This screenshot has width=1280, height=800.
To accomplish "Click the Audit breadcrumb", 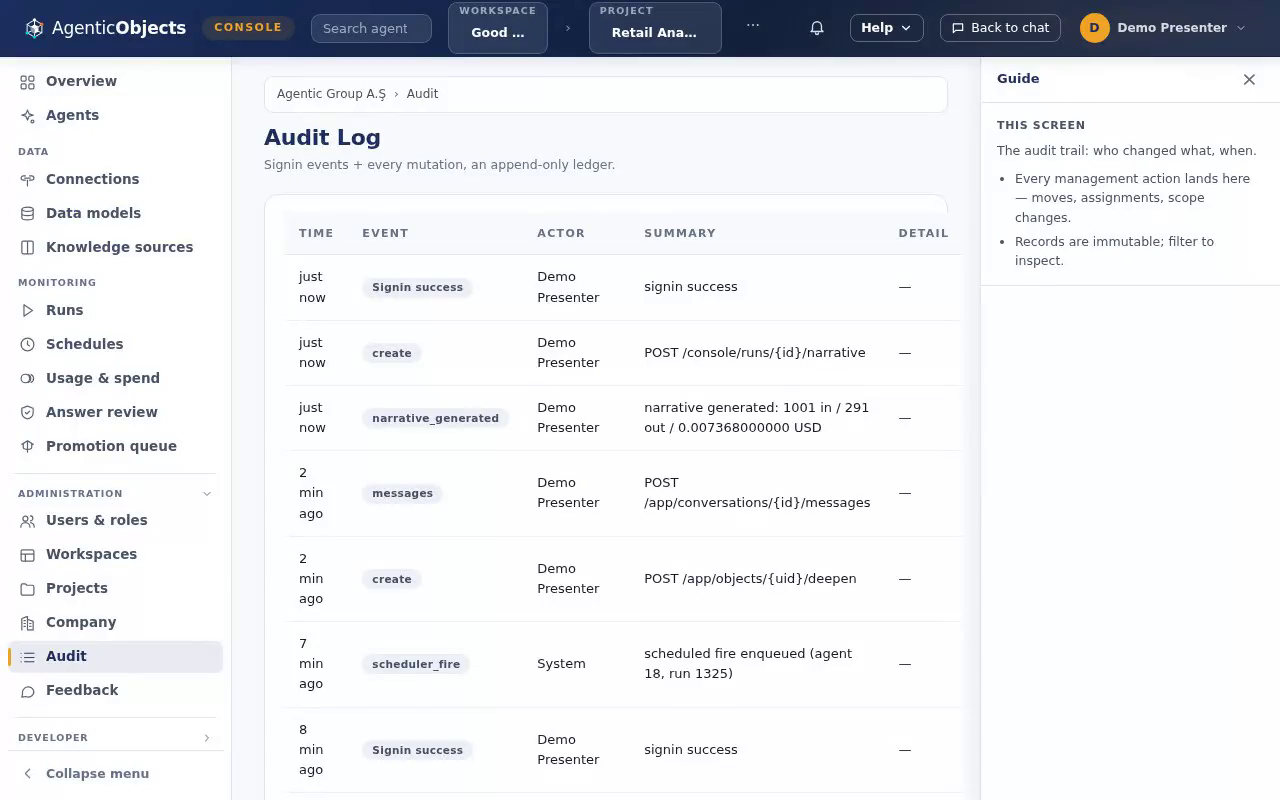I will tap(422, 94).
